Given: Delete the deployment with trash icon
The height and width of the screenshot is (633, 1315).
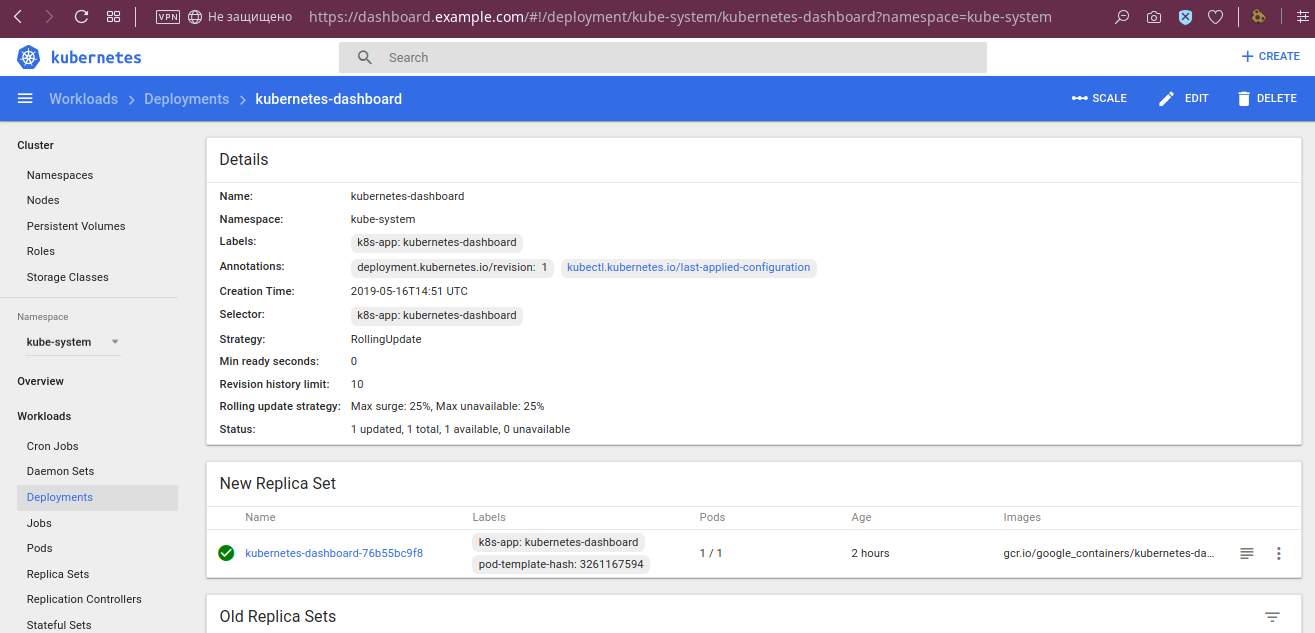Looking at the screenshot, I should pos(1244,99).
